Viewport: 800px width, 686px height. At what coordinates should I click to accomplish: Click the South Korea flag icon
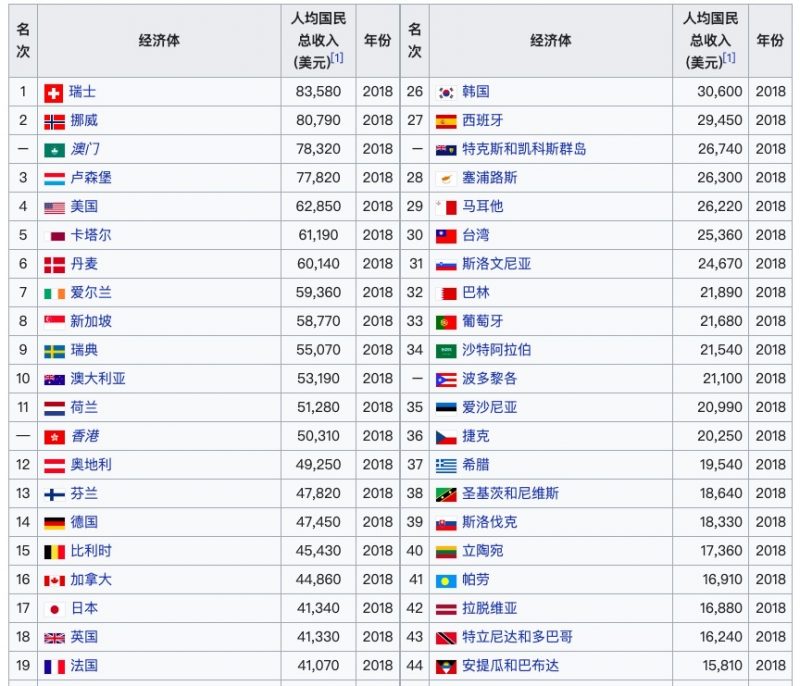(x=446, y=93)
